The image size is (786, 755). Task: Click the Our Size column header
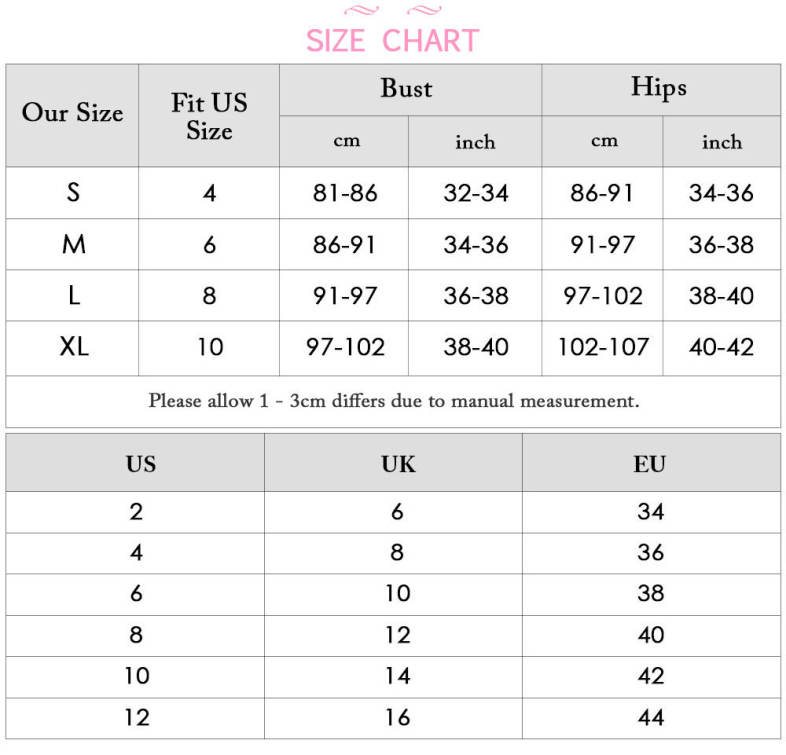[72, 113]
